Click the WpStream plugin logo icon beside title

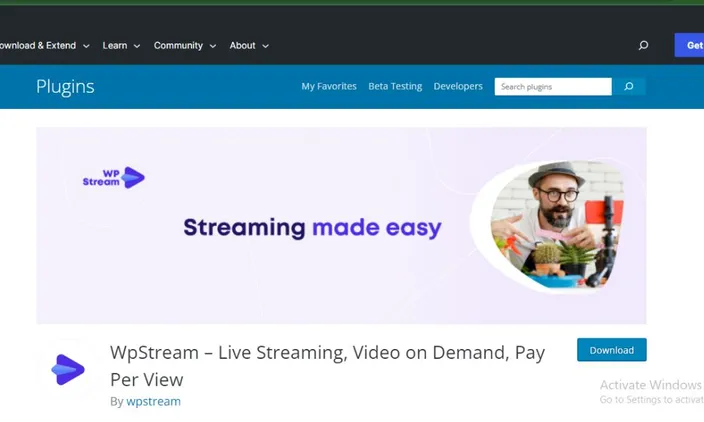pos(68,369)
